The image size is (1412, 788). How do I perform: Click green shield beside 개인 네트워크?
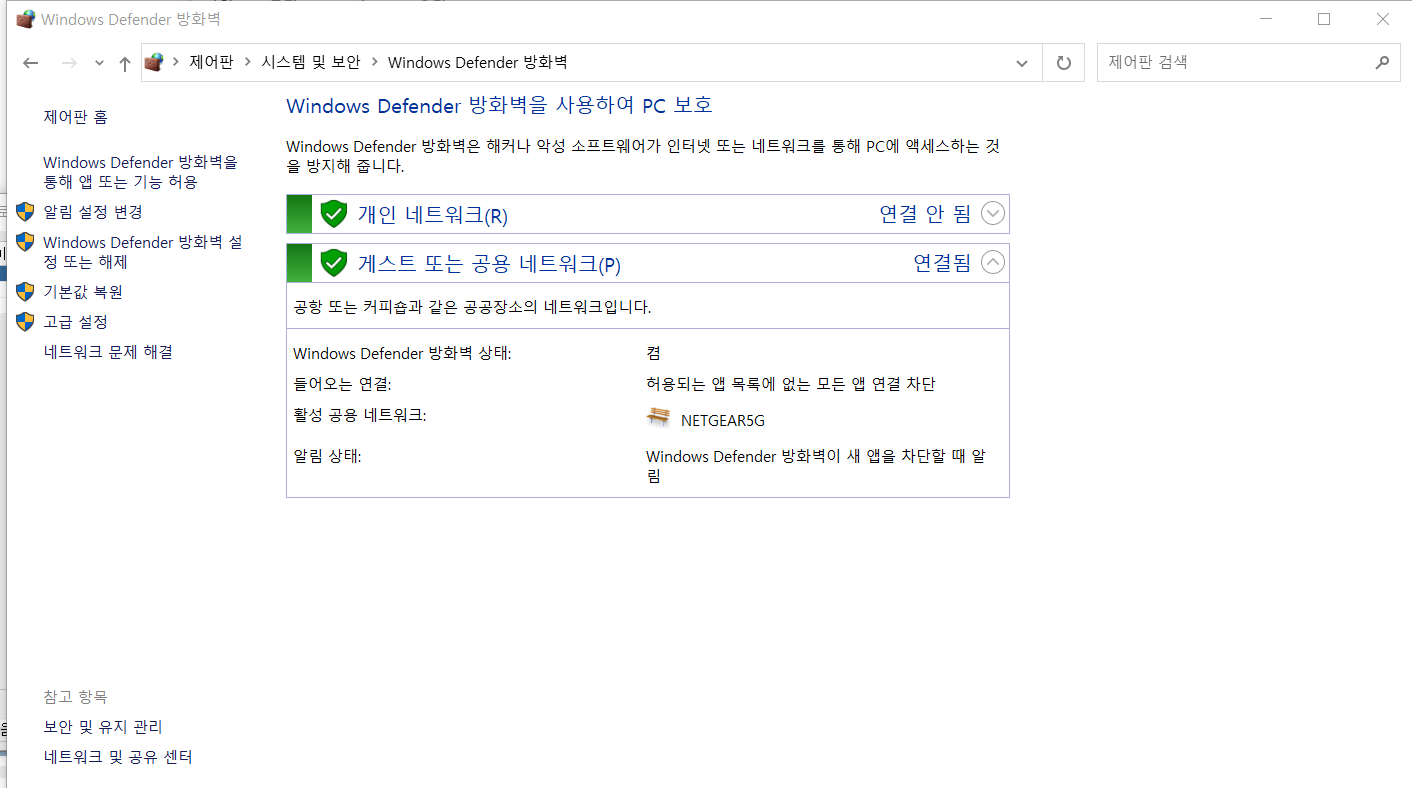pos(333,214)
